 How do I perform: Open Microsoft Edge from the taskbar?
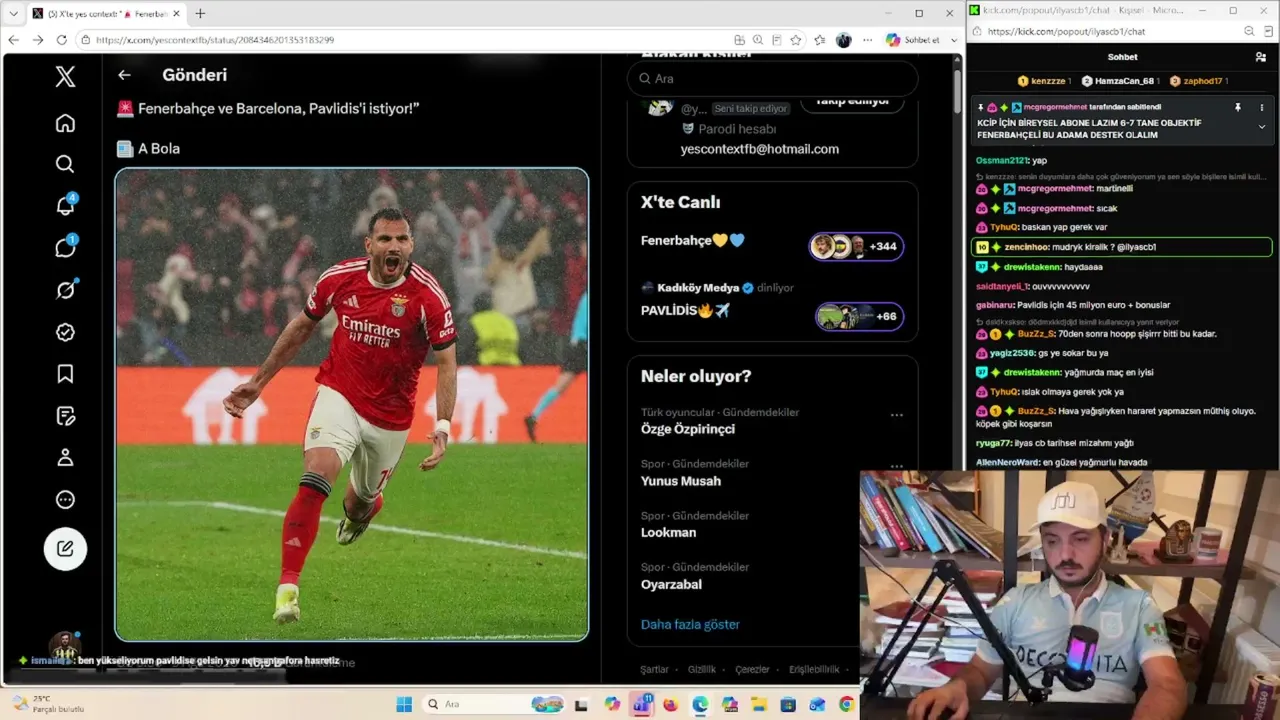pyautogui.click(x=700, y=704)
